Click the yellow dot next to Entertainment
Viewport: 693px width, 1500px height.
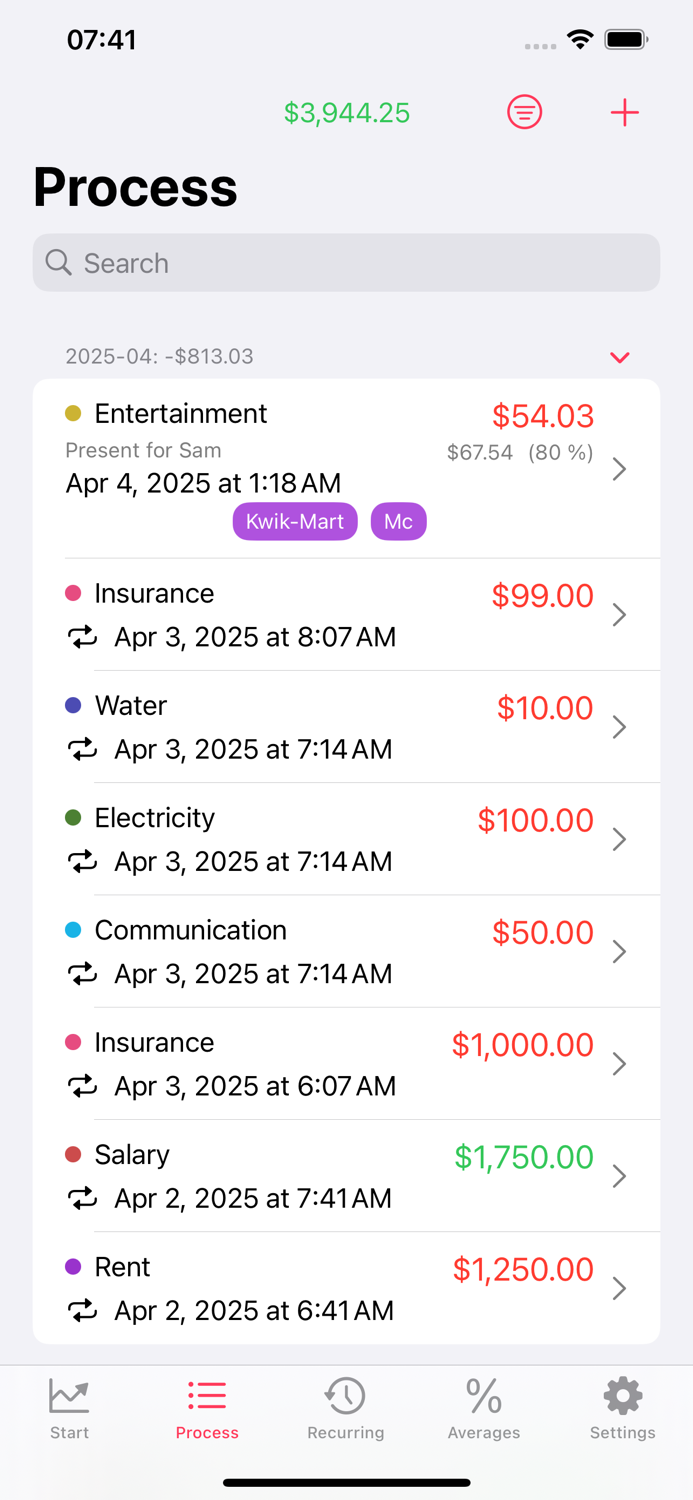coord(72,412)
